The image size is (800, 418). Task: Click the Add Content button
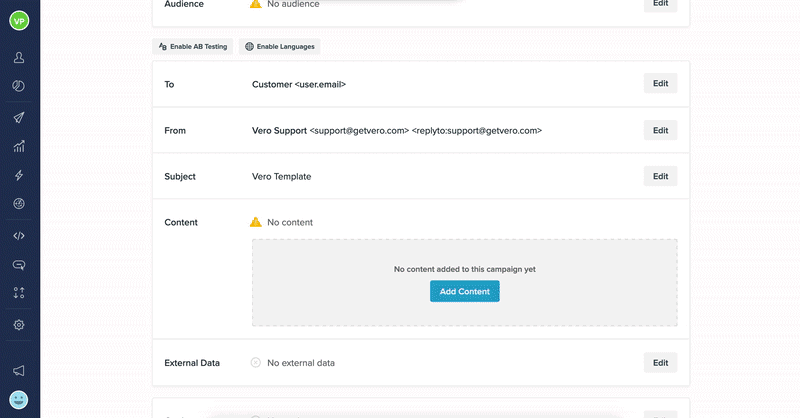tap(465, 291)
